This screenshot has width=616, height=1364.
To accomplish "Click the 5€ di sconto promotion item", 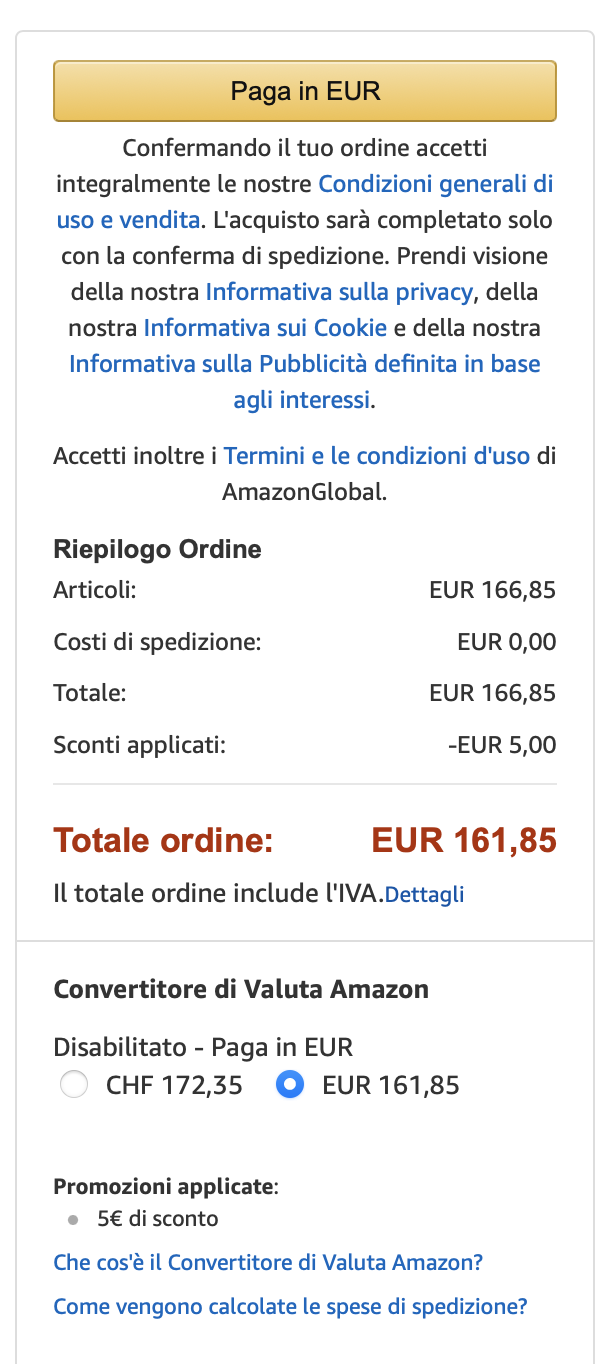I will click(x=158, y=1219).
